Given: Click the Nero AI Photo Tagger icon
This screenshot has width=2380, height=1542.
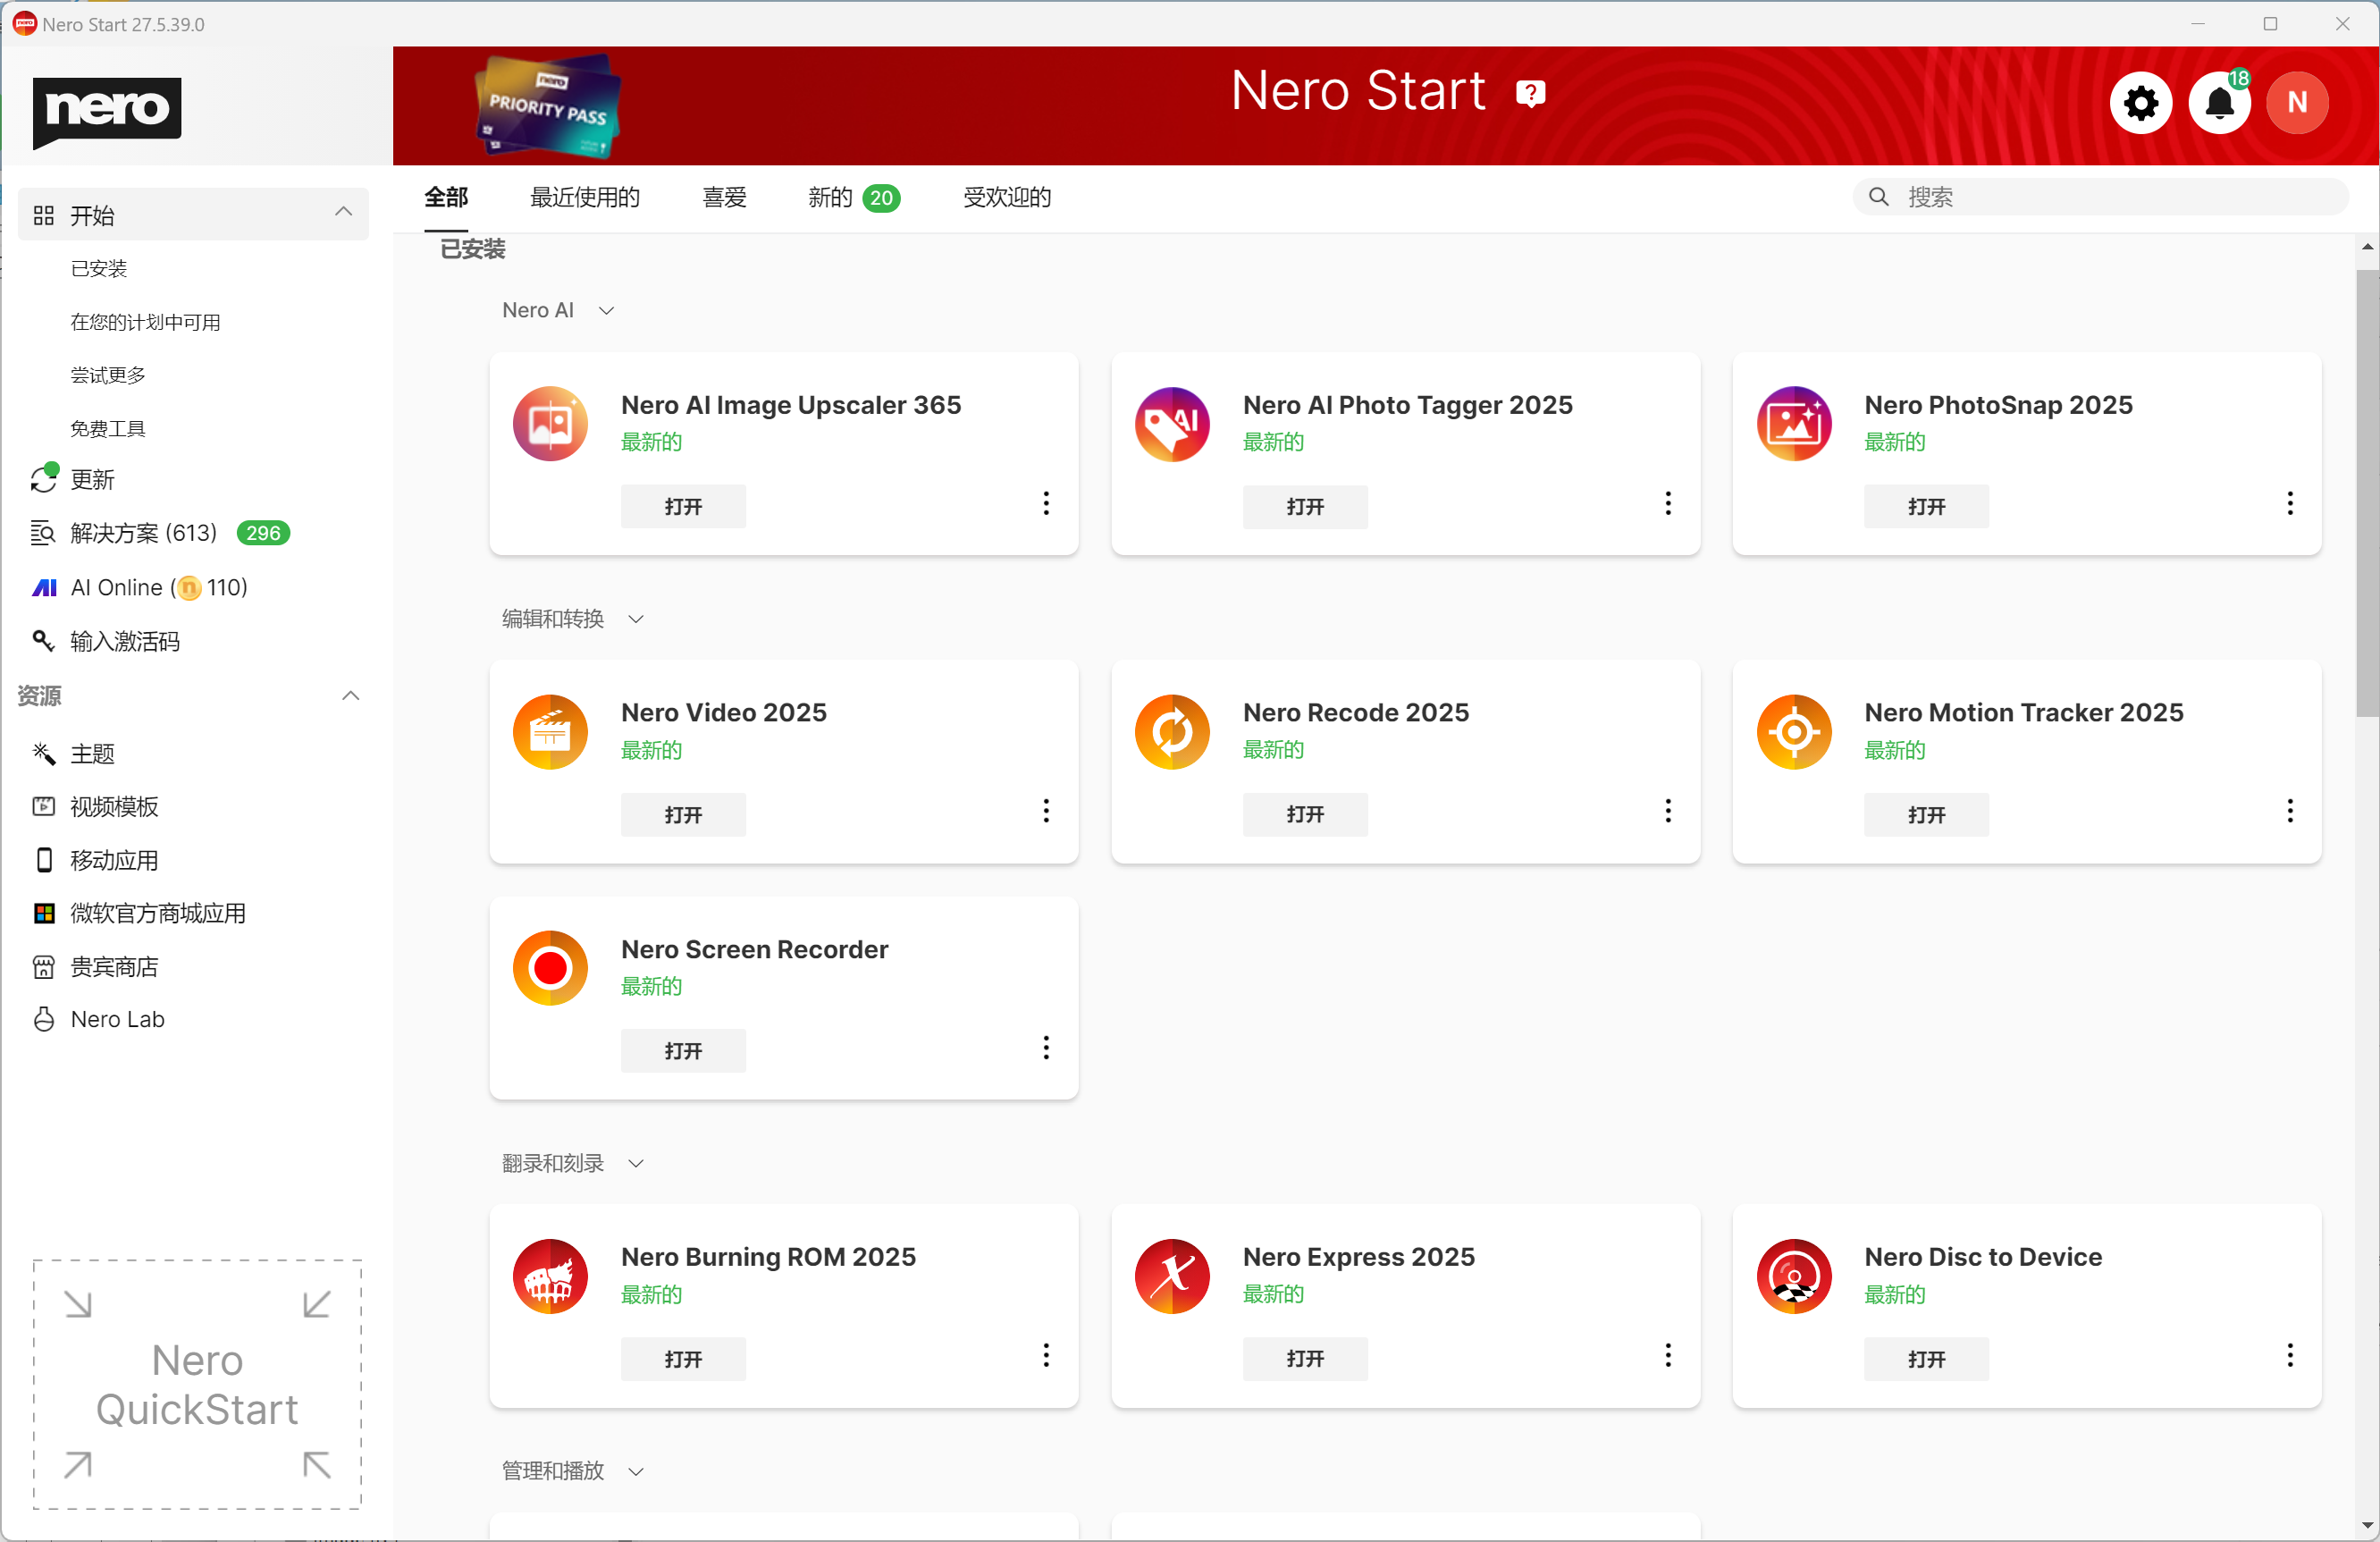Looking at the screenshot, I should [1172, 424].
